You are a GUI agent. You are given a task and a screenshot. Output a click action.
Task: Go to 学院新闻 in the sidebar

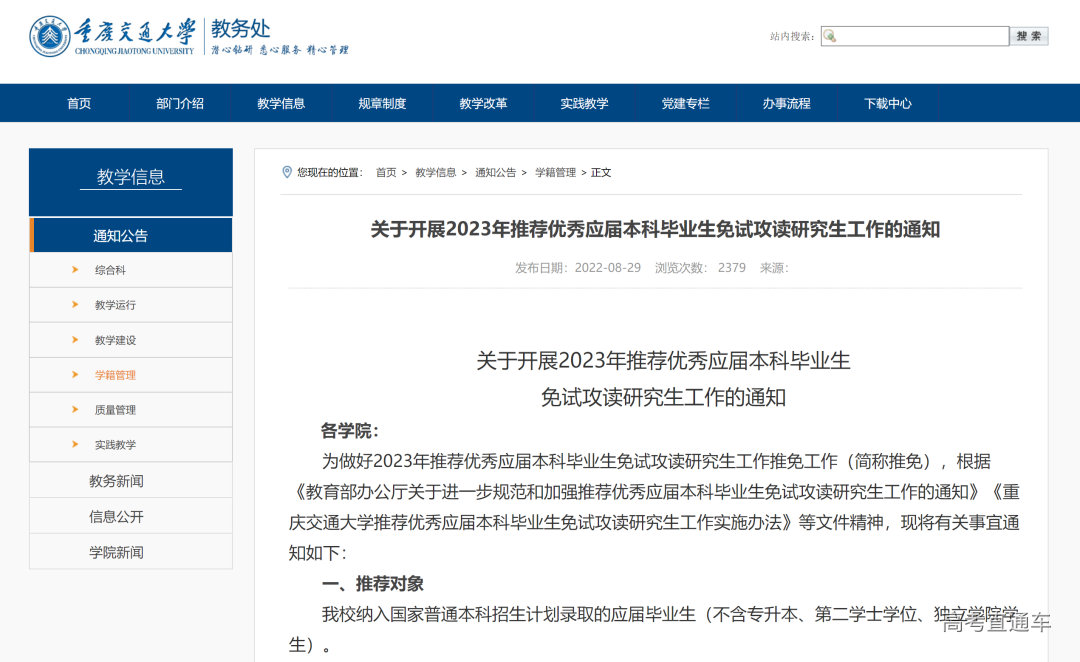coord(115,551)
